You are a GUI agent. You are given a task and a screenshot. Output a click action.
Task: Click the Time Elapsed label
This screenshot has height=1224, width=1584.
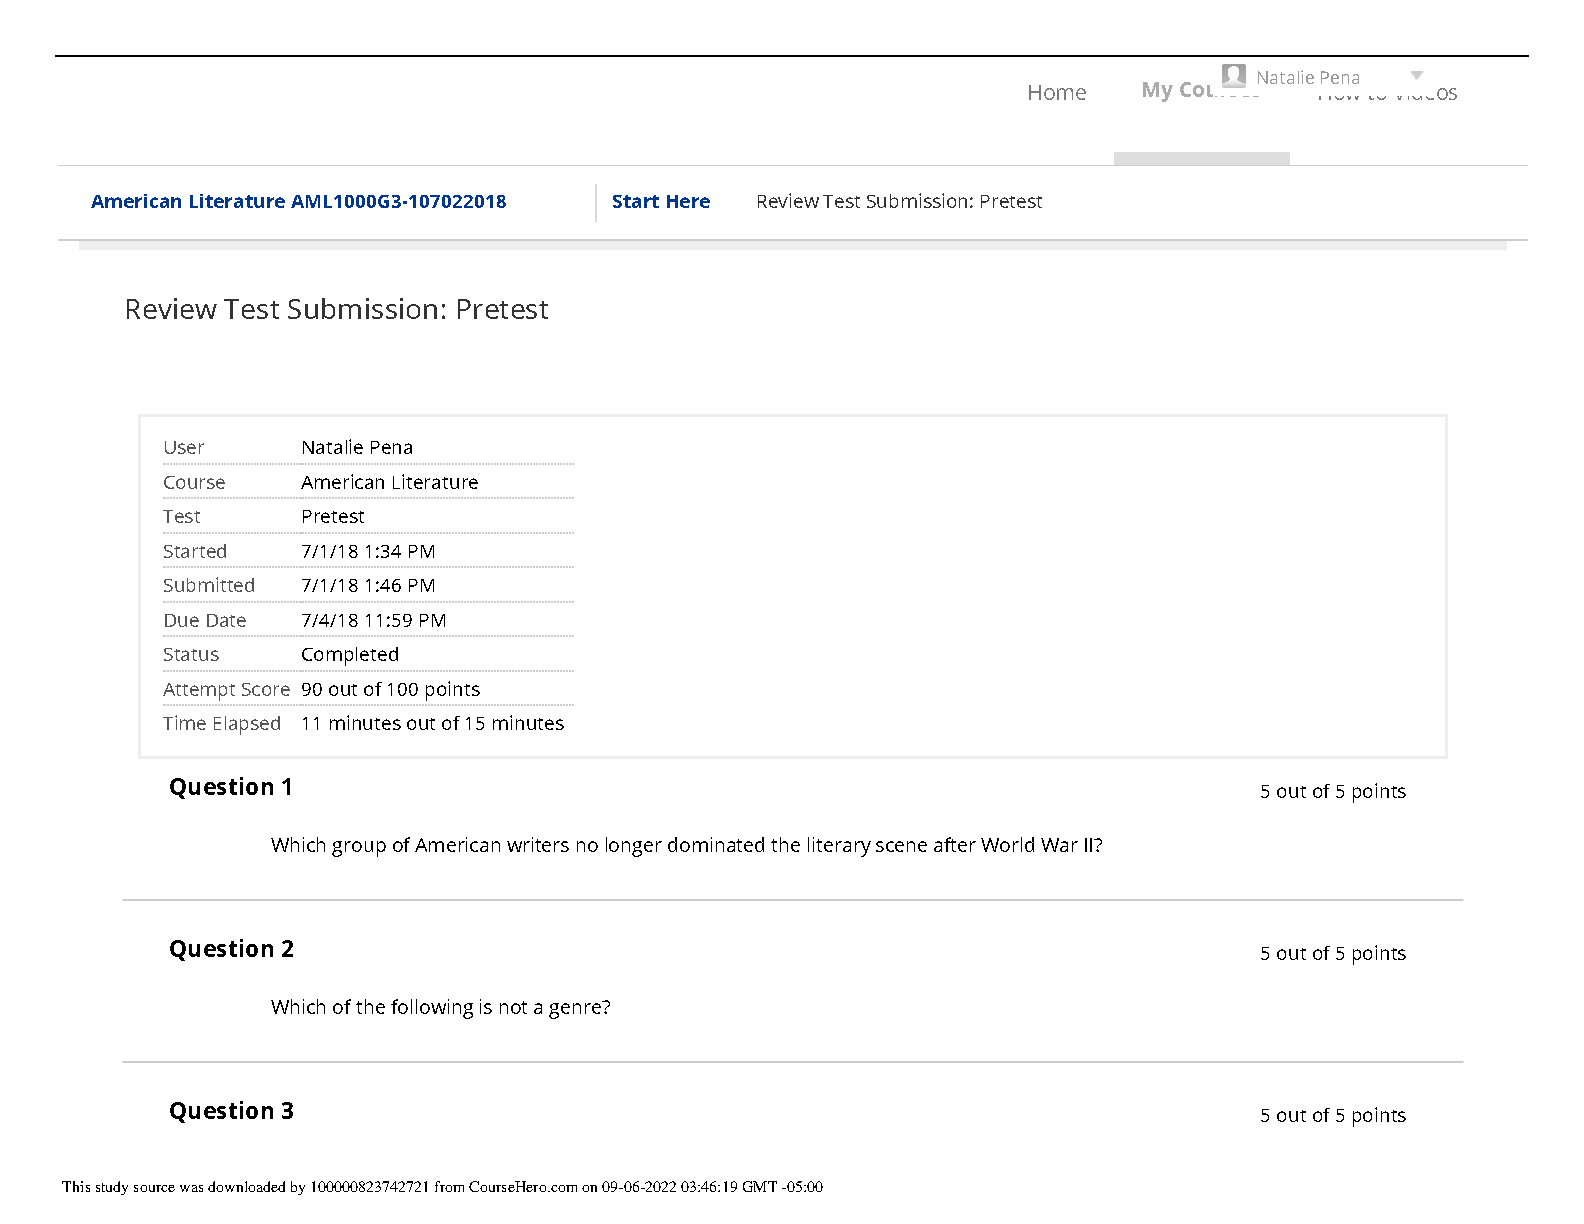[222, 724]
